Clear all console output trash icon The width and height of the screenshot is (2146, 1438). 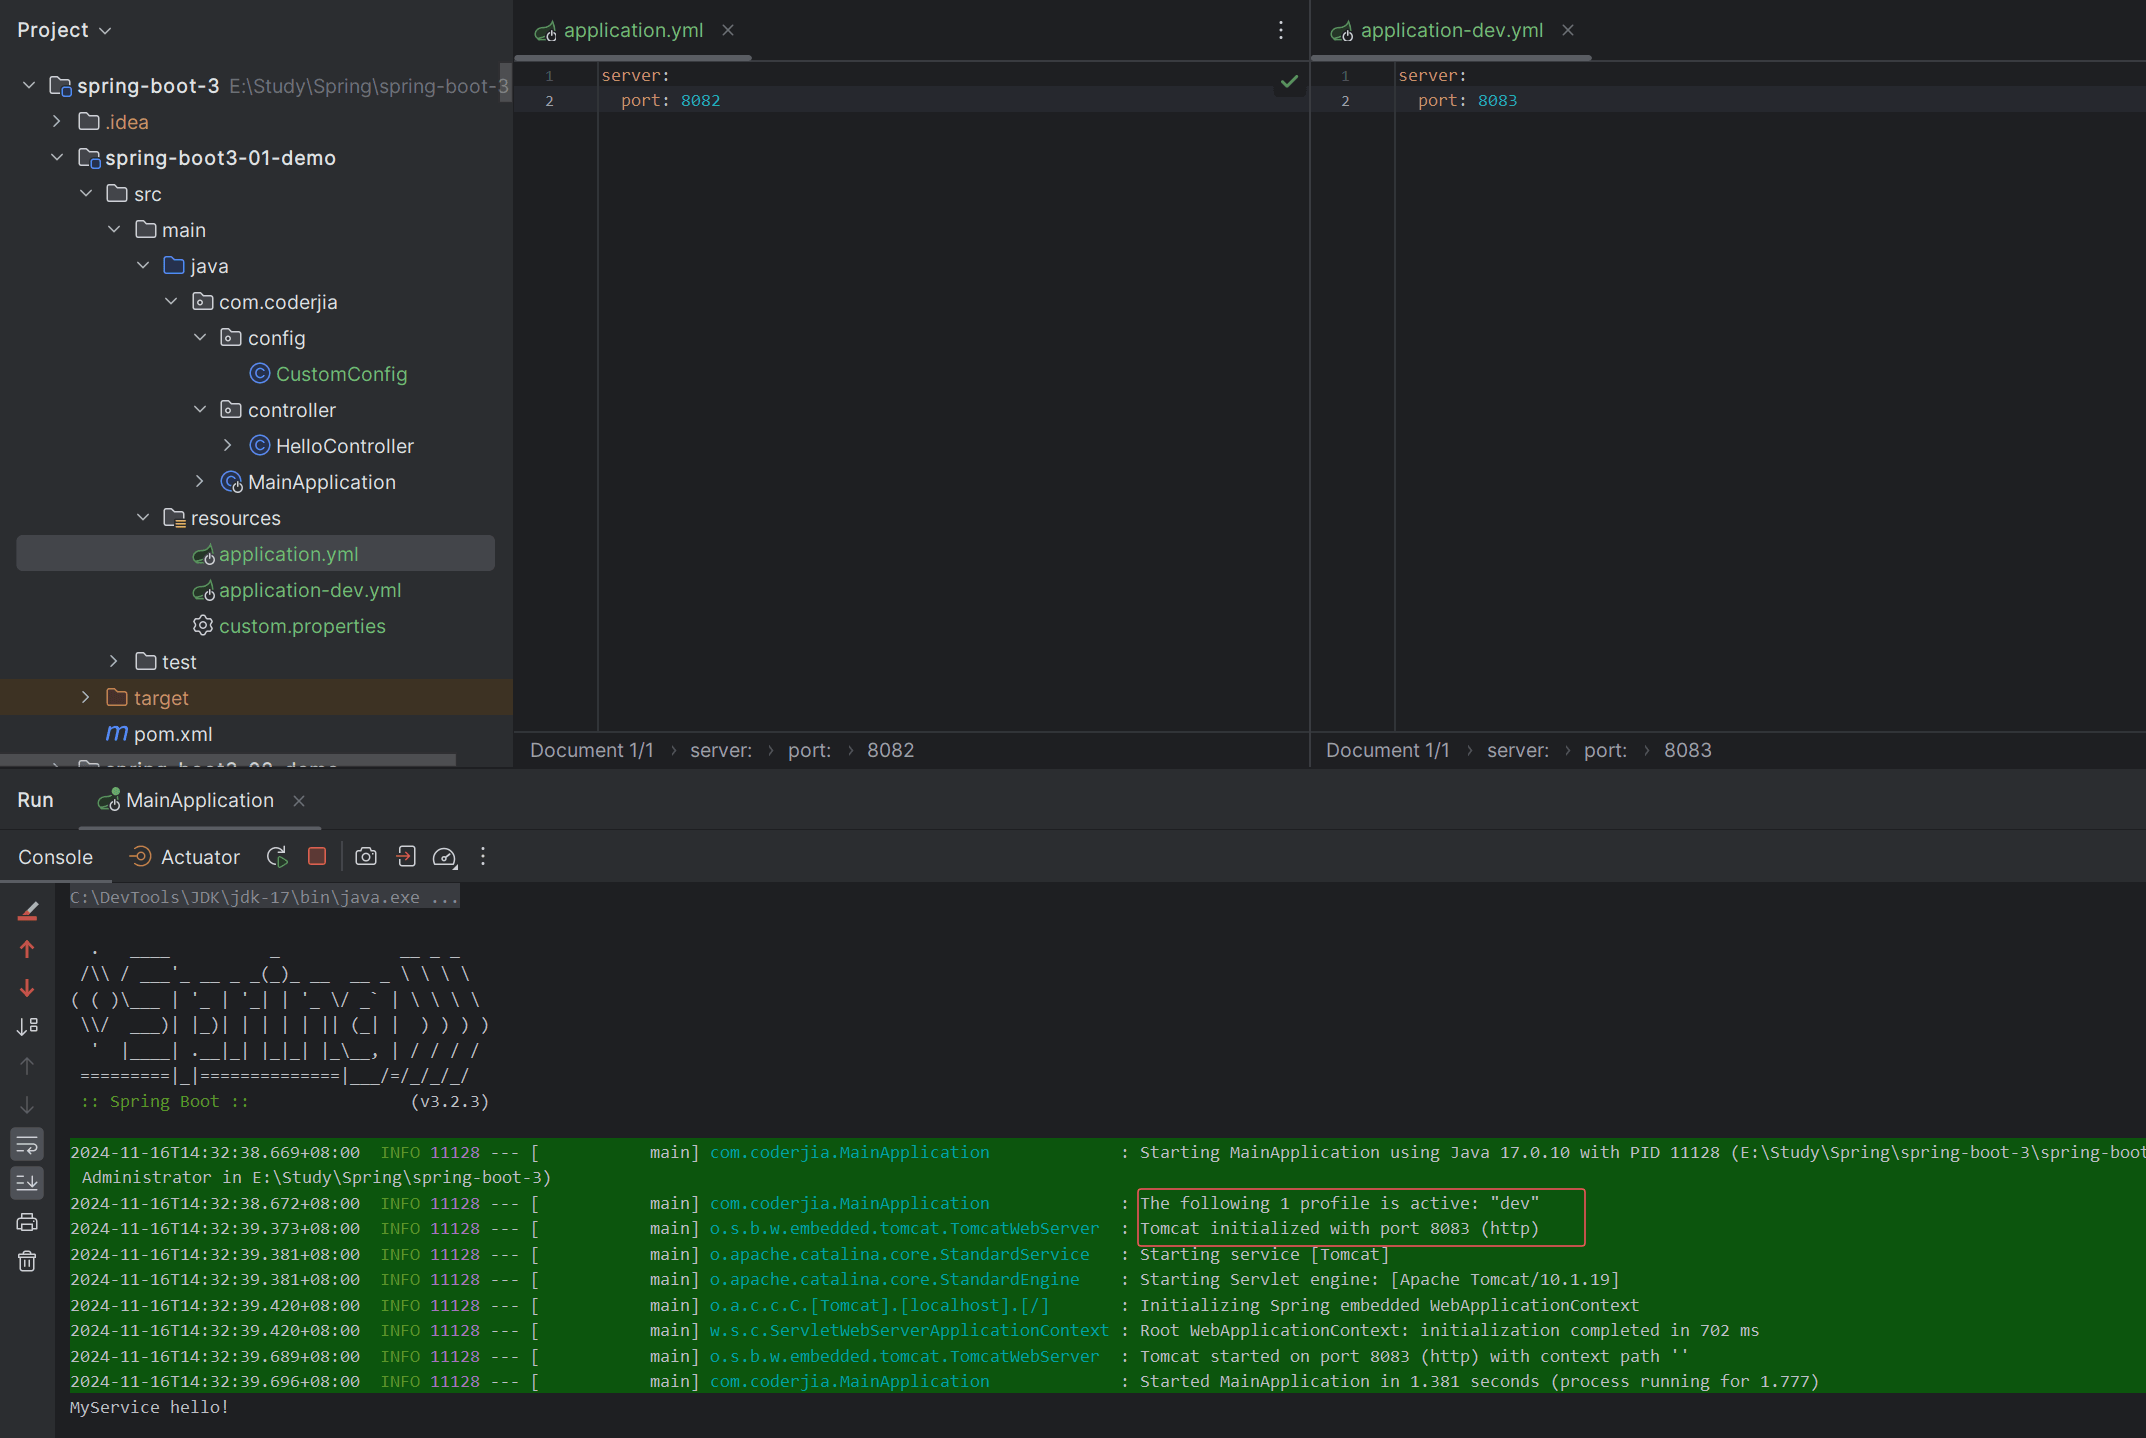coord(27,1261)
